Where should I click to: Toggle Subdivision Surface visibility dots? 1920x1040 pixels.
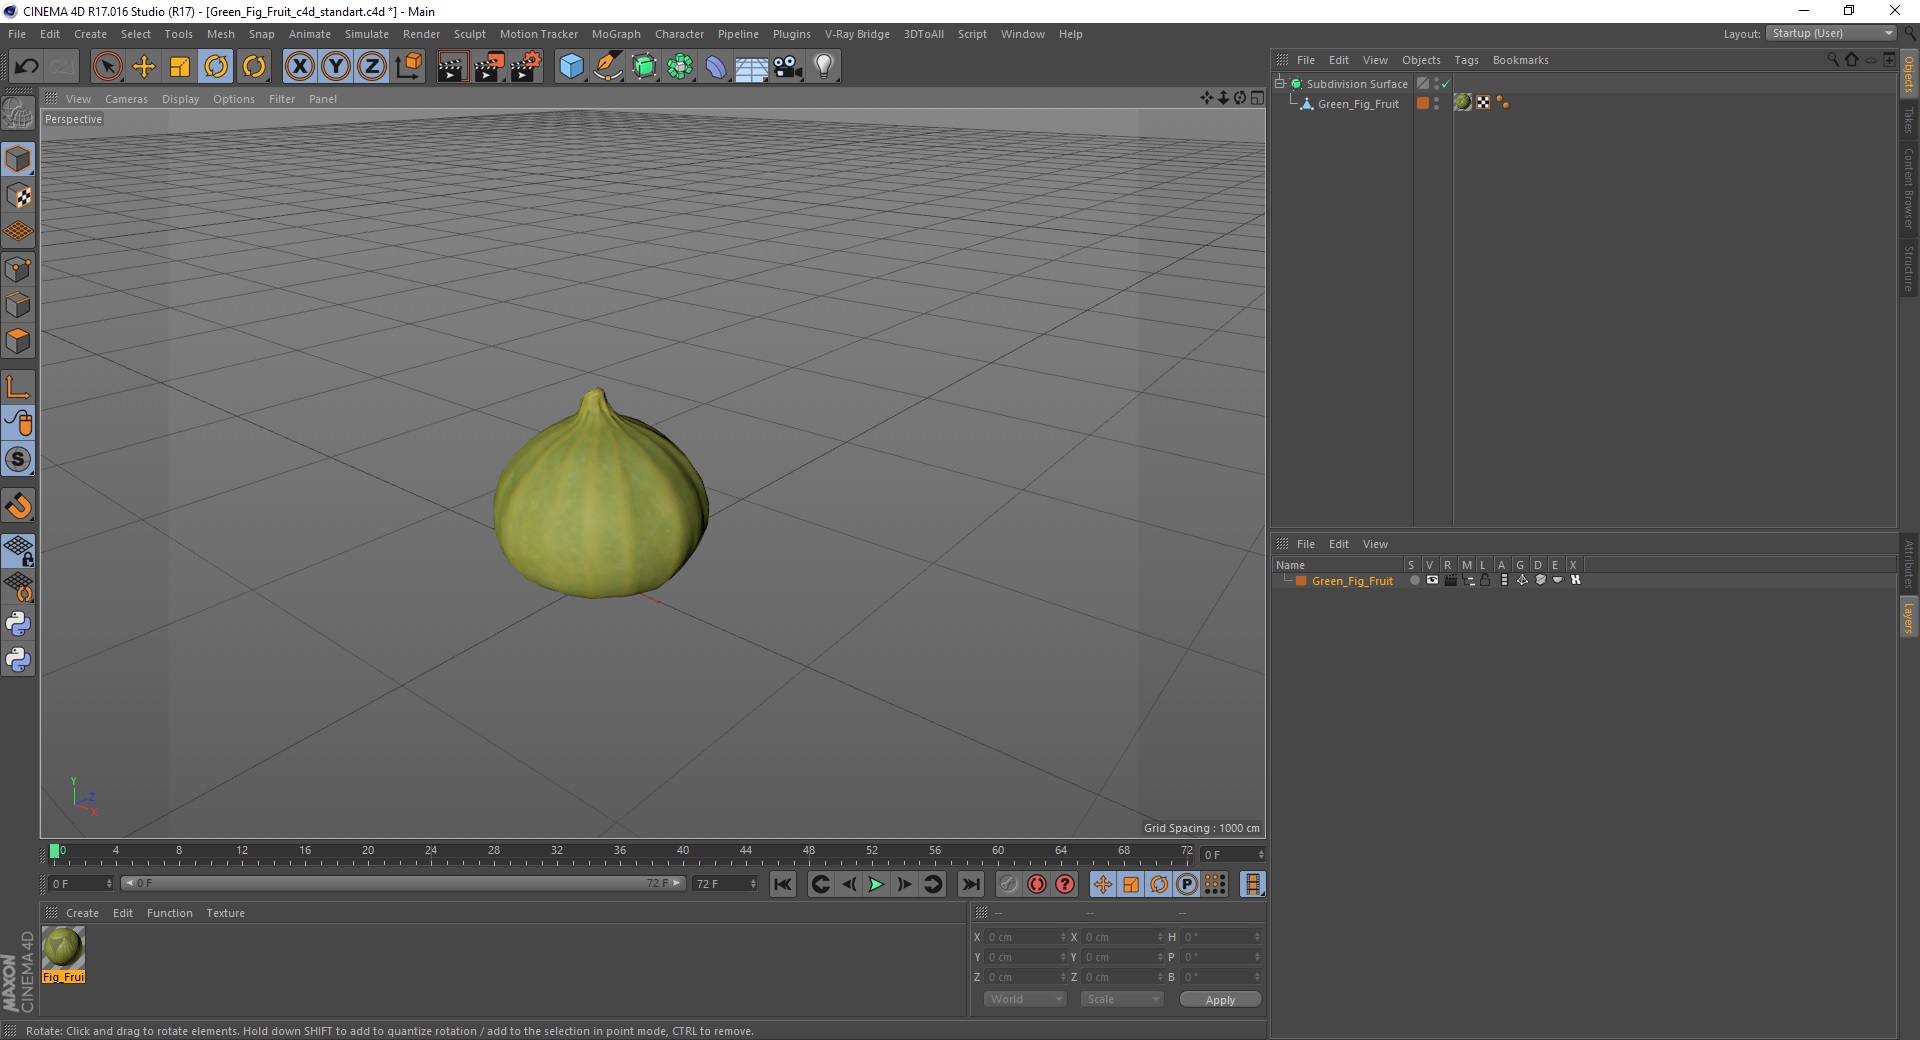(x=1437, y=84)
